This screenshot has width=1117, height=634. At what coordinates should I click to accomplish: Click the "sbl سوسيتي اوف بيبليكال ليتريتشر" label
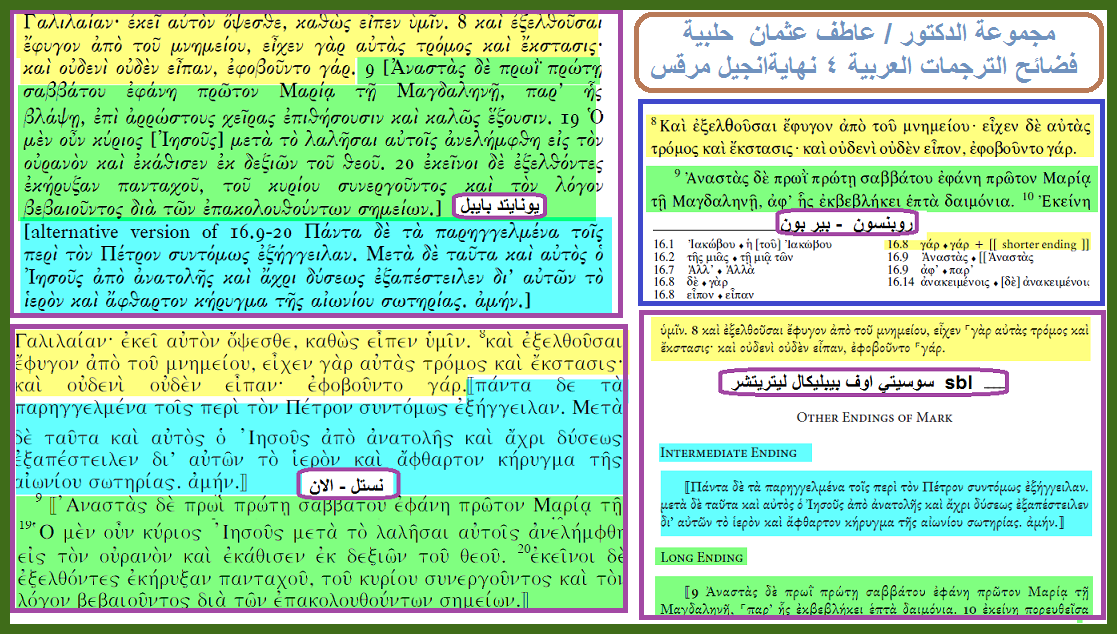(x=864, y=383)
